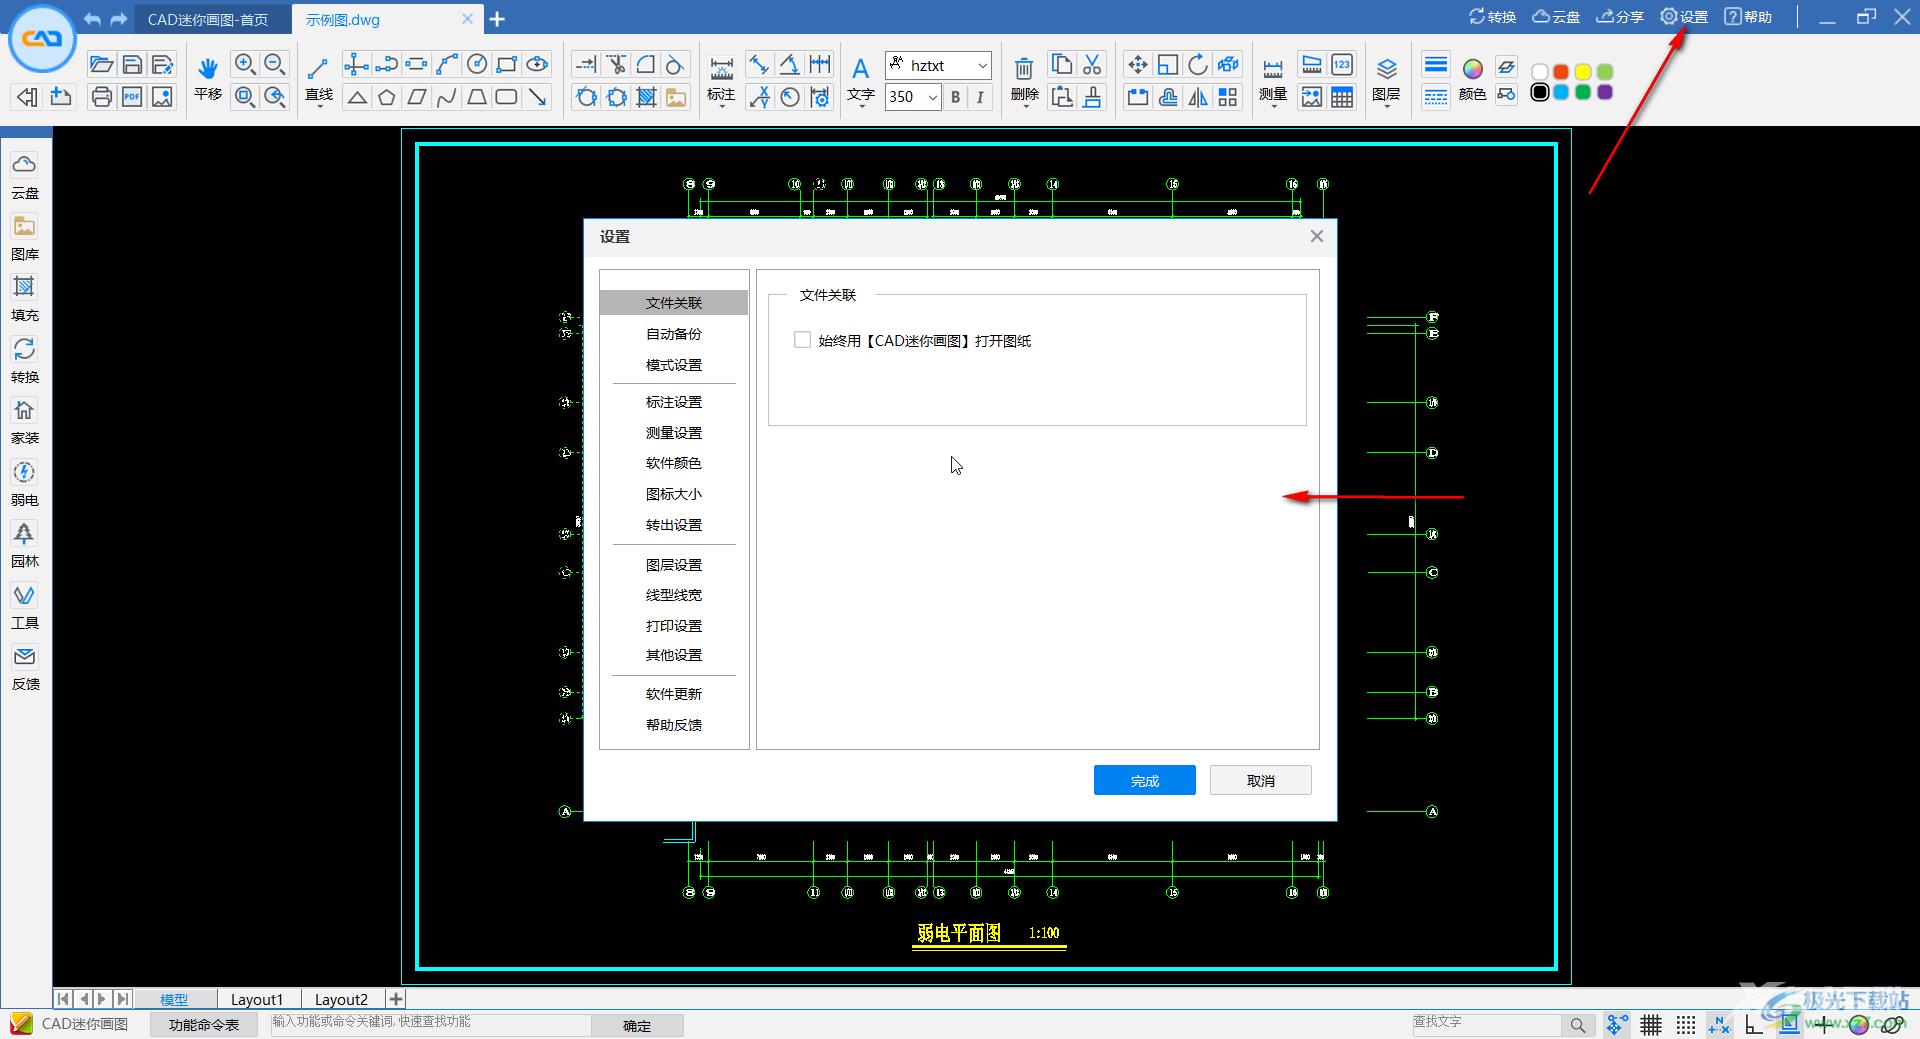Click the 完成 button
Screen dimensions: 1920x1039
click(x=1145, y=781)
